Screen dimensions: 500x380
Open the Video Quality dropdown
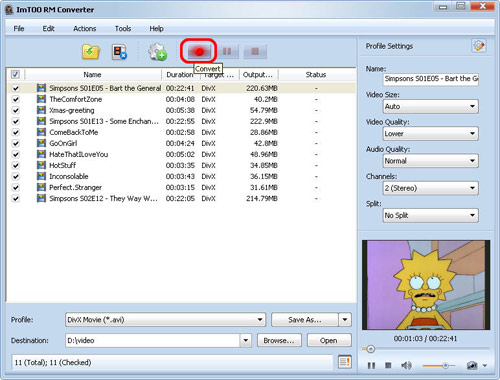[431, 134]
